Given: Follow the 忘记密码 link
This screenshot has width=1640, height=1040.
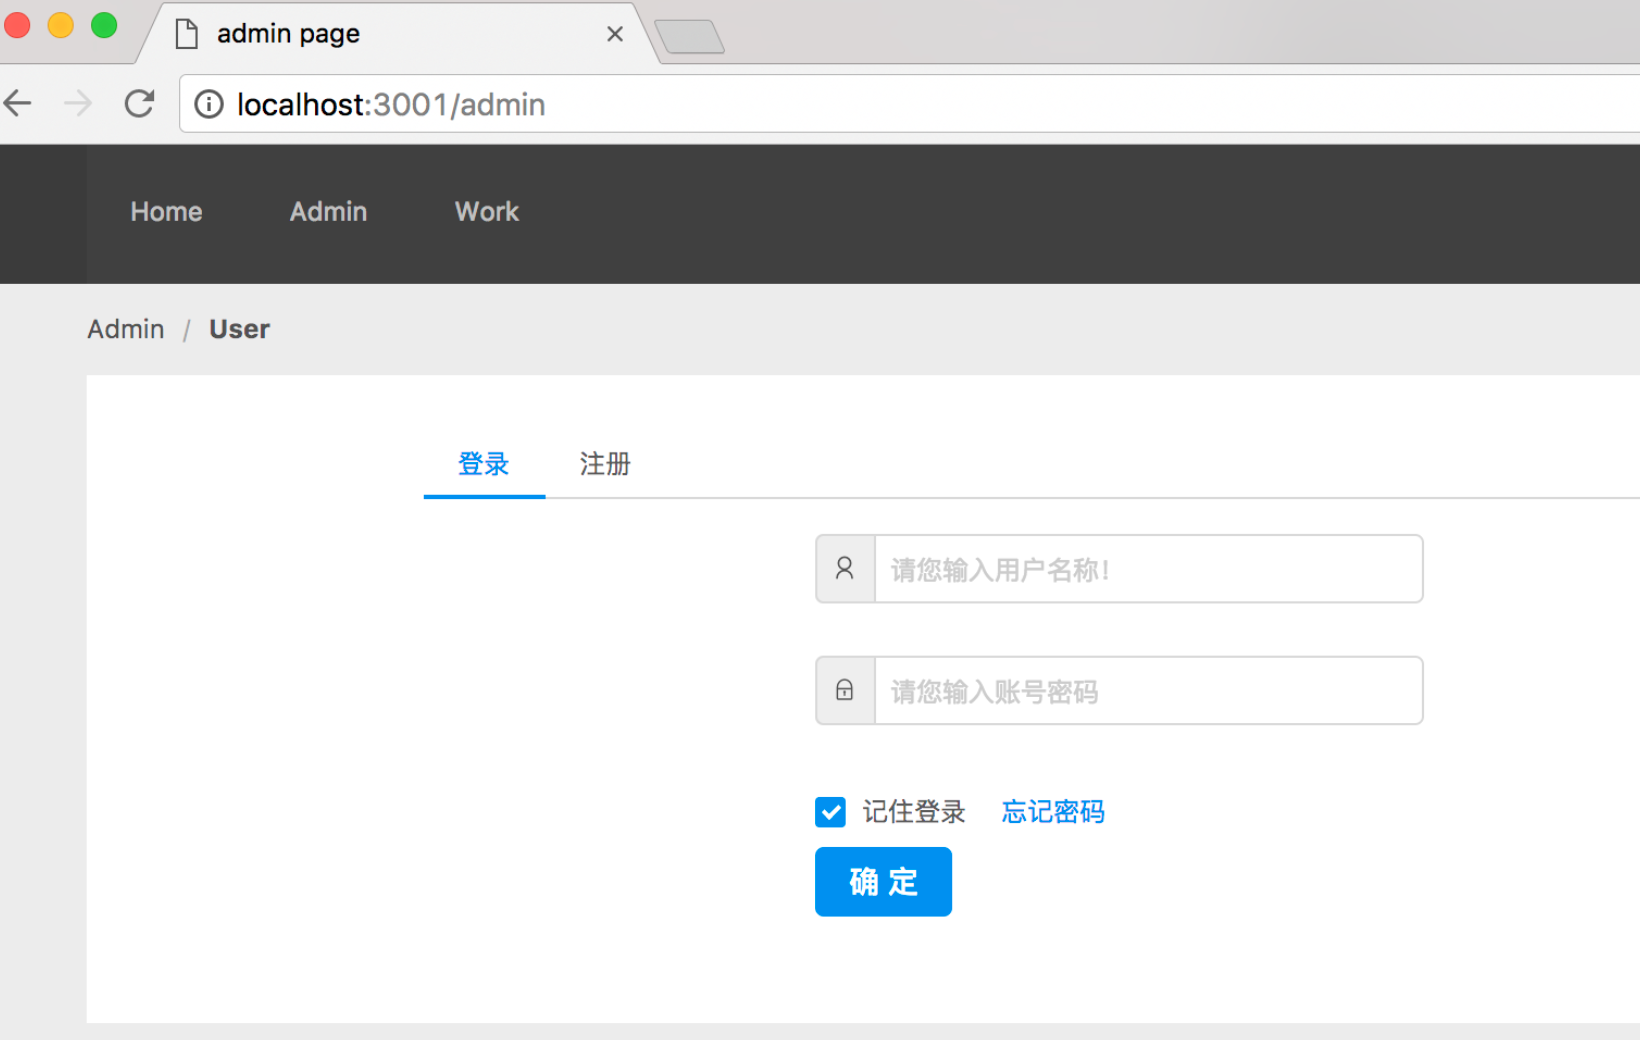Looking at the screenshot, I should click(x=1053, y=812).
